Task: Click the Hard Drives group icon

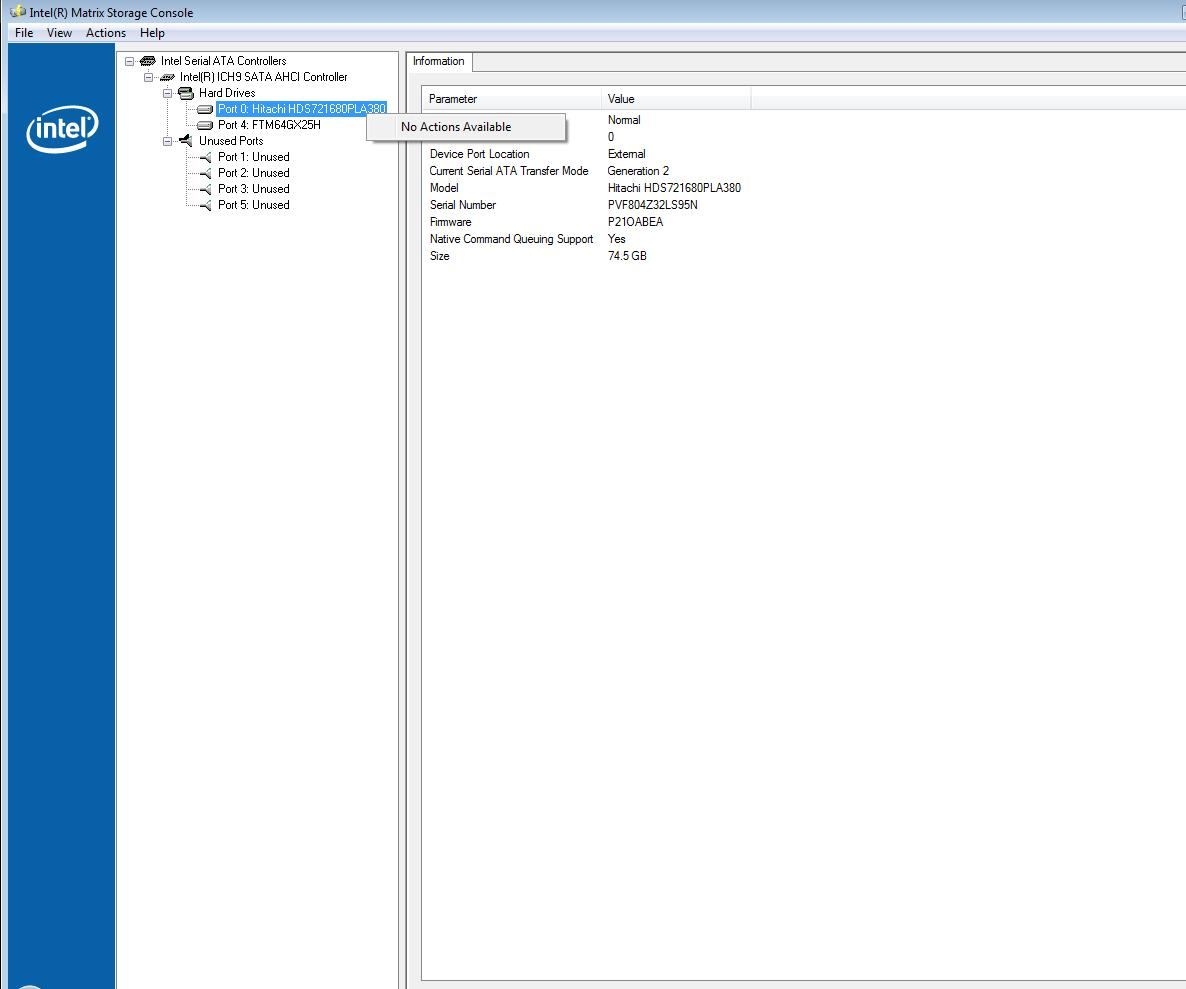Action: point(186,93)
